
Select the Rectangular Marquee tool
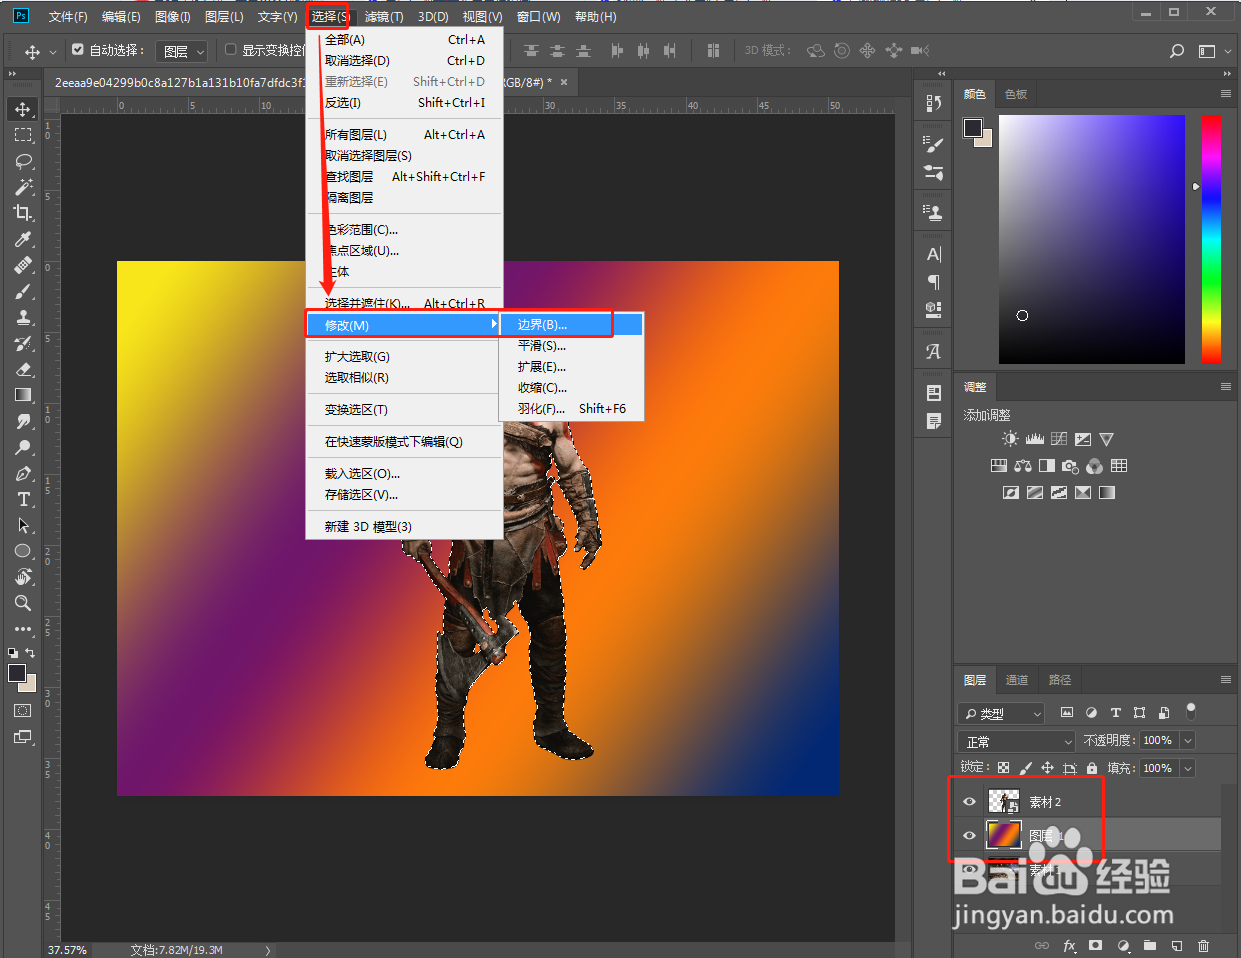23,135
